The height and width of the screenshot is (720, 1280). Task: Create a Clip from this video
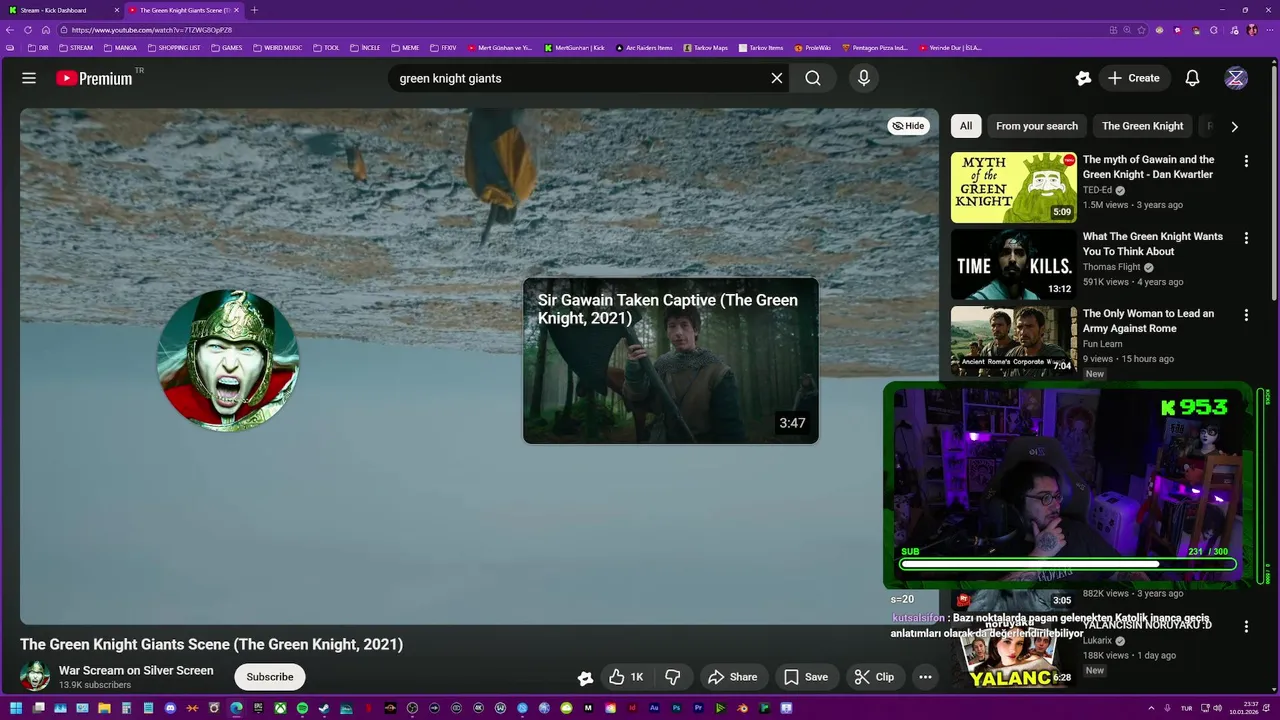click(875, 677)
